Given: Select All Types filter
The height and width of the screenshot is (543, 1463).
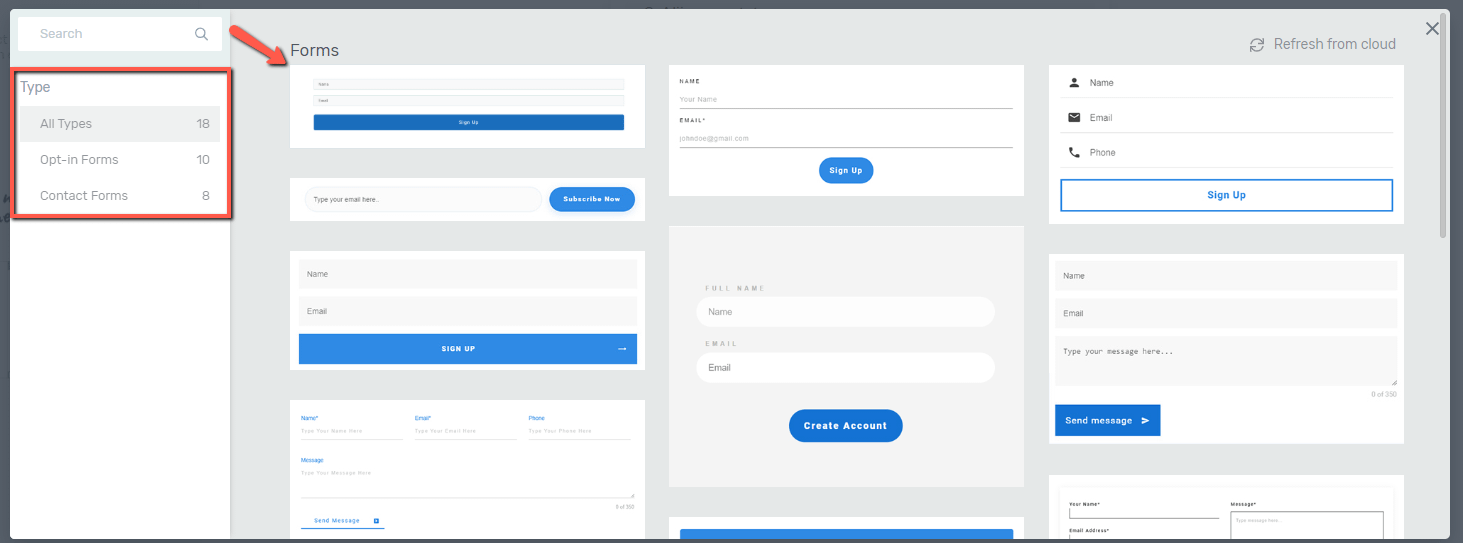Looking at the screenshot, I should [x=120, y=124].
